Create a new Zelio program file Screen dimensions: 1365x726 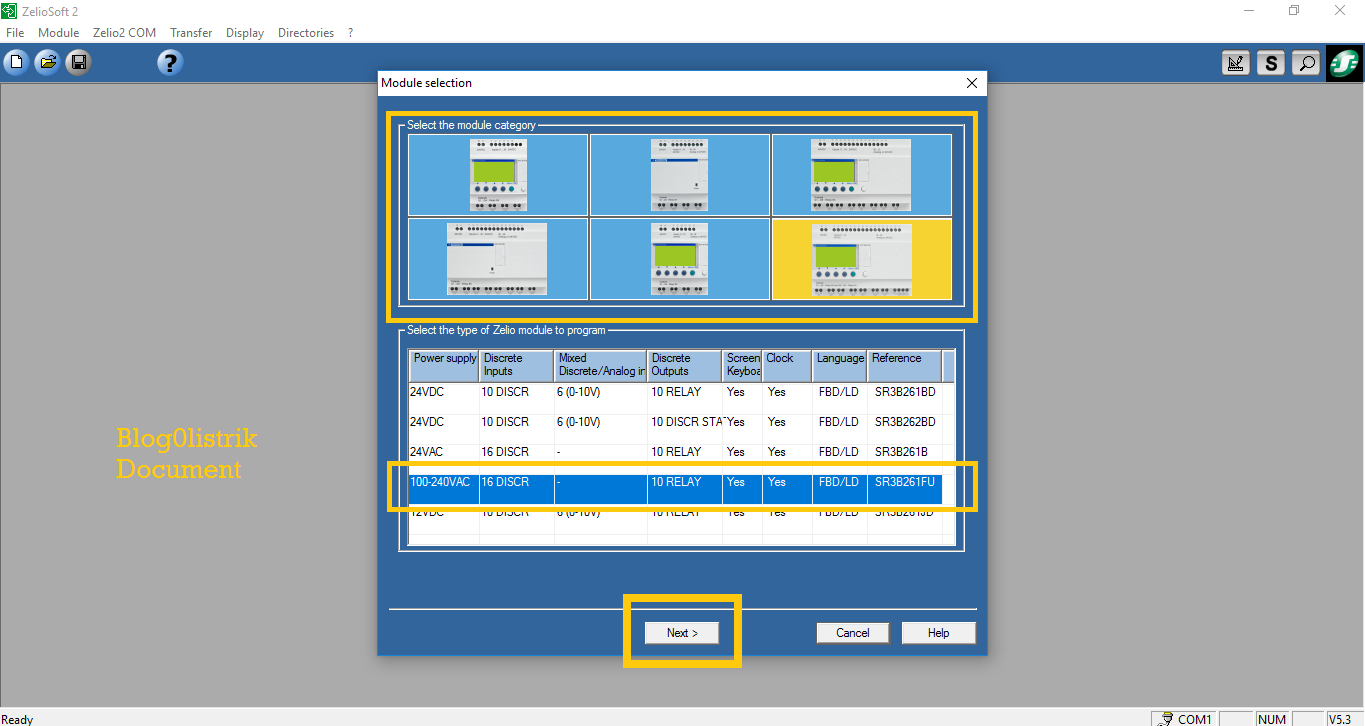pos(15,61)
